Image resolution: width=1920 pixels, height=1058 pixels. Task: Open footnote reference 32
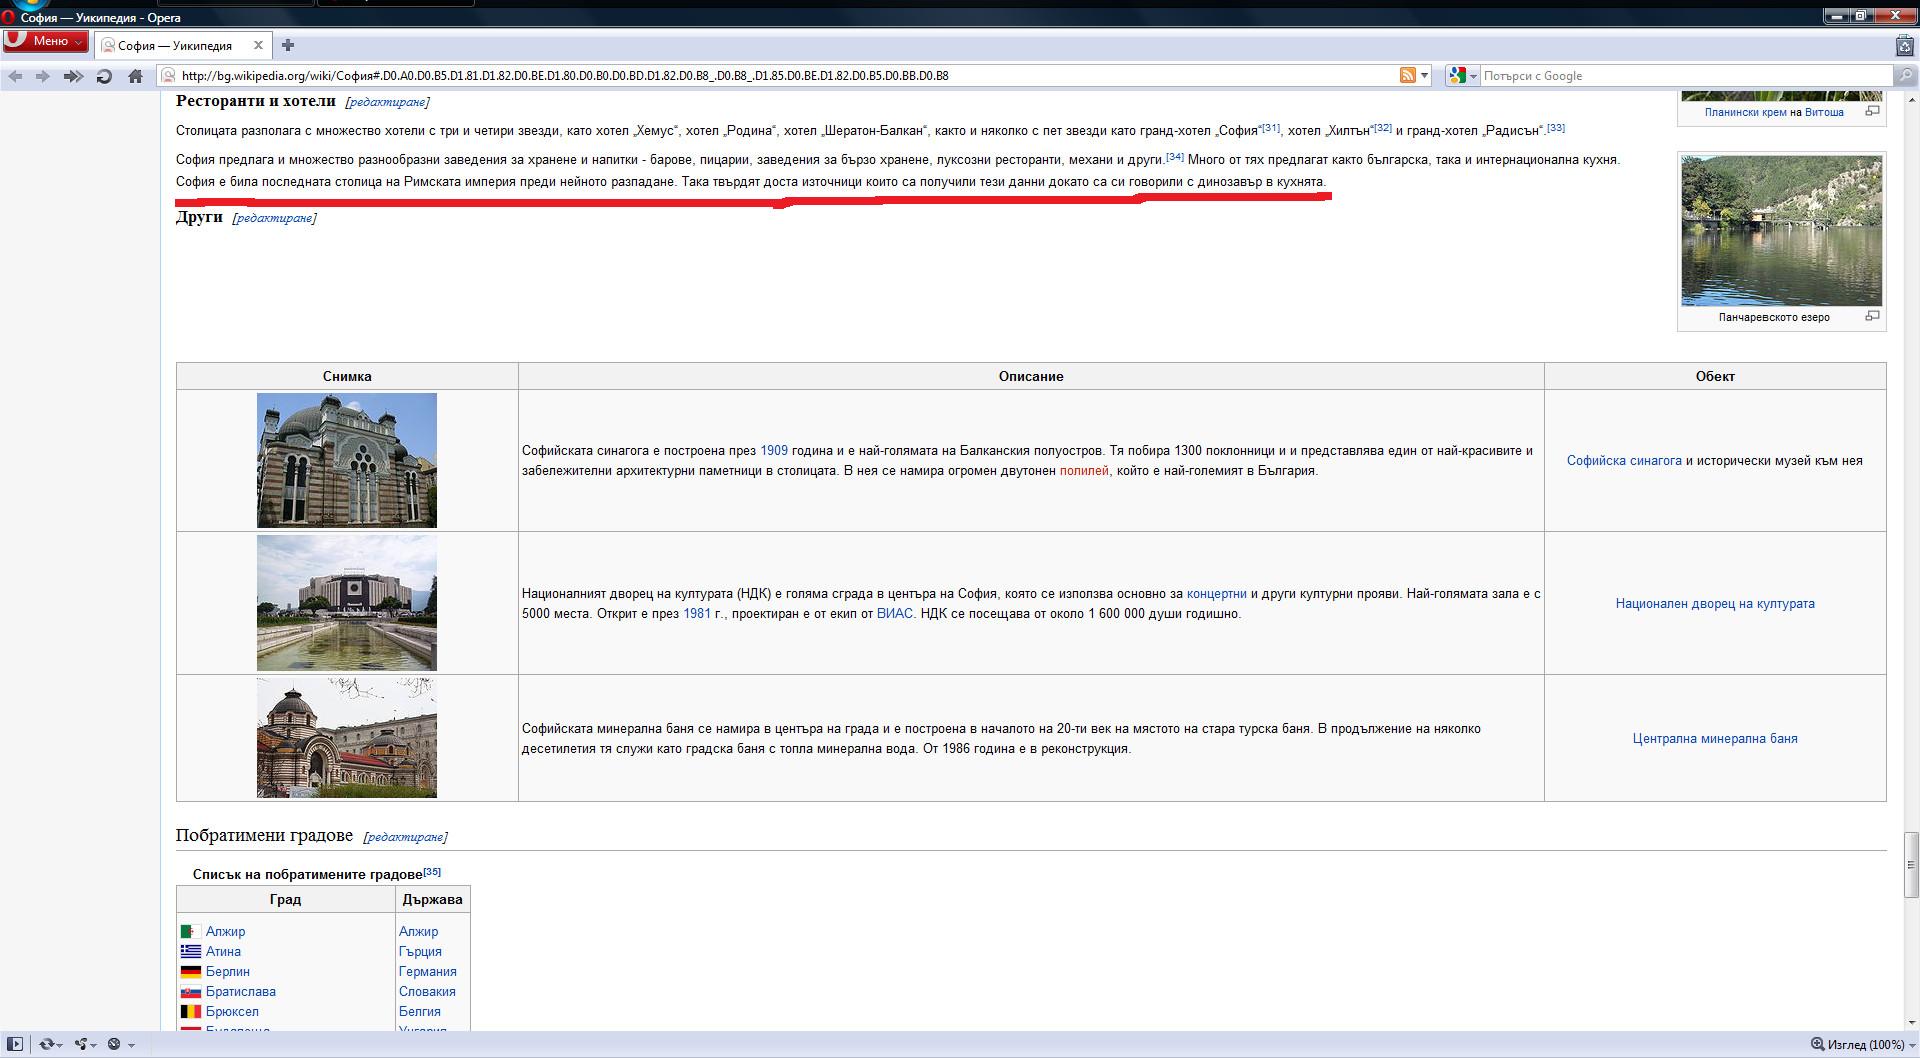pos(1382,128)
